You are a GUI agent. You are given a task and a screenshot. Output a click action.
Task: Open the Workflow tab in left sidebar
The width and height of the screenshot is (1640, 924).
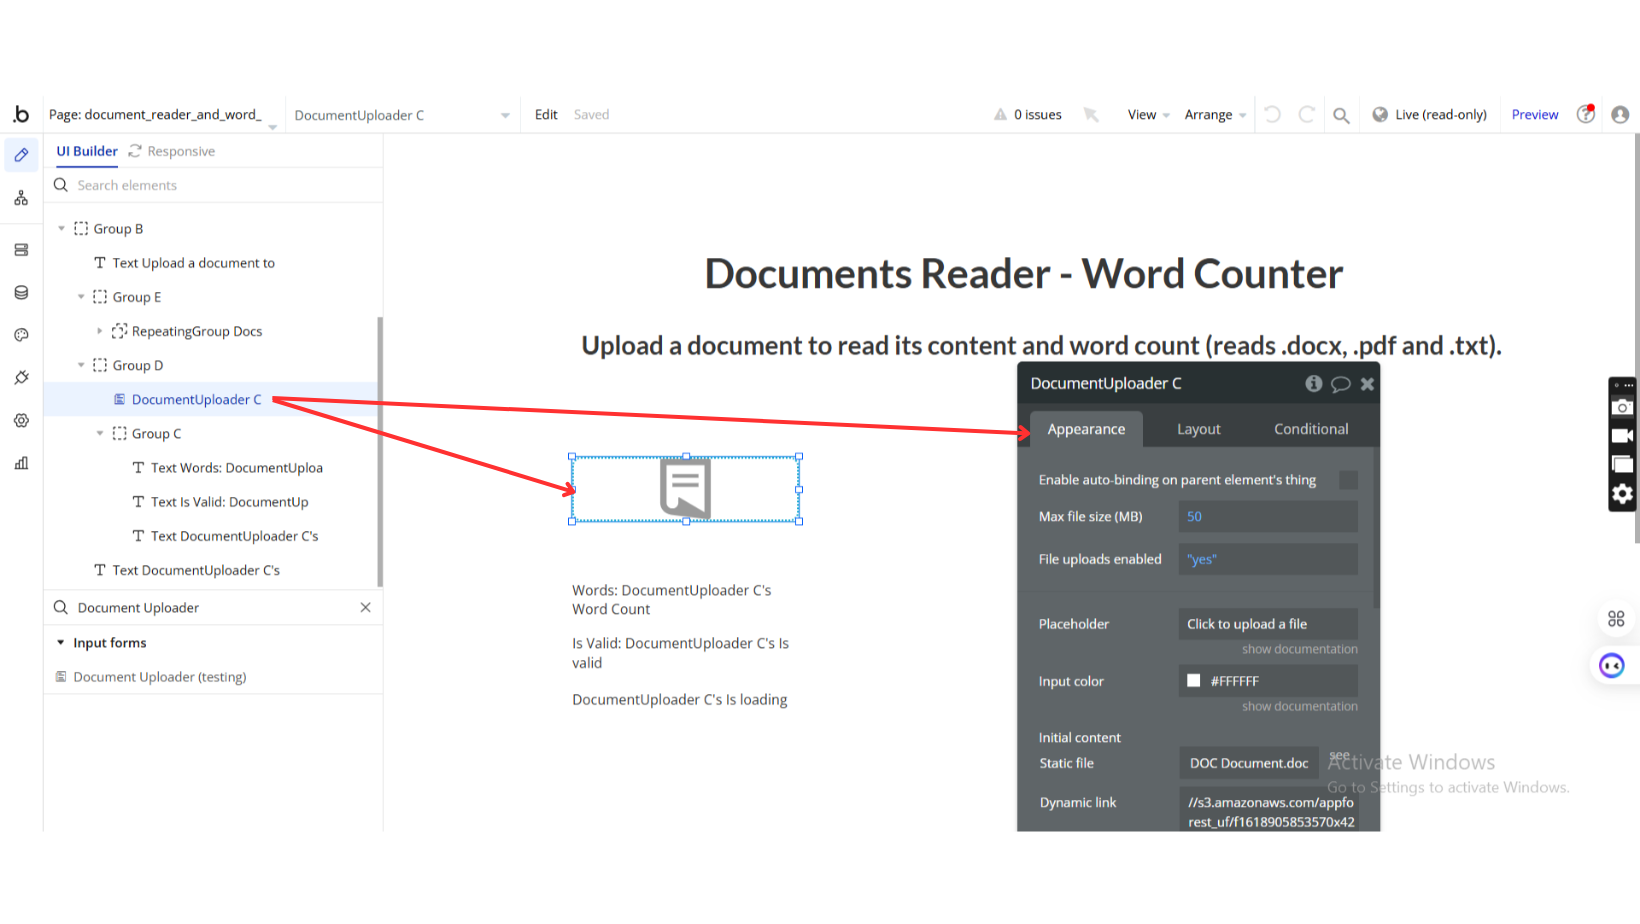21,199
